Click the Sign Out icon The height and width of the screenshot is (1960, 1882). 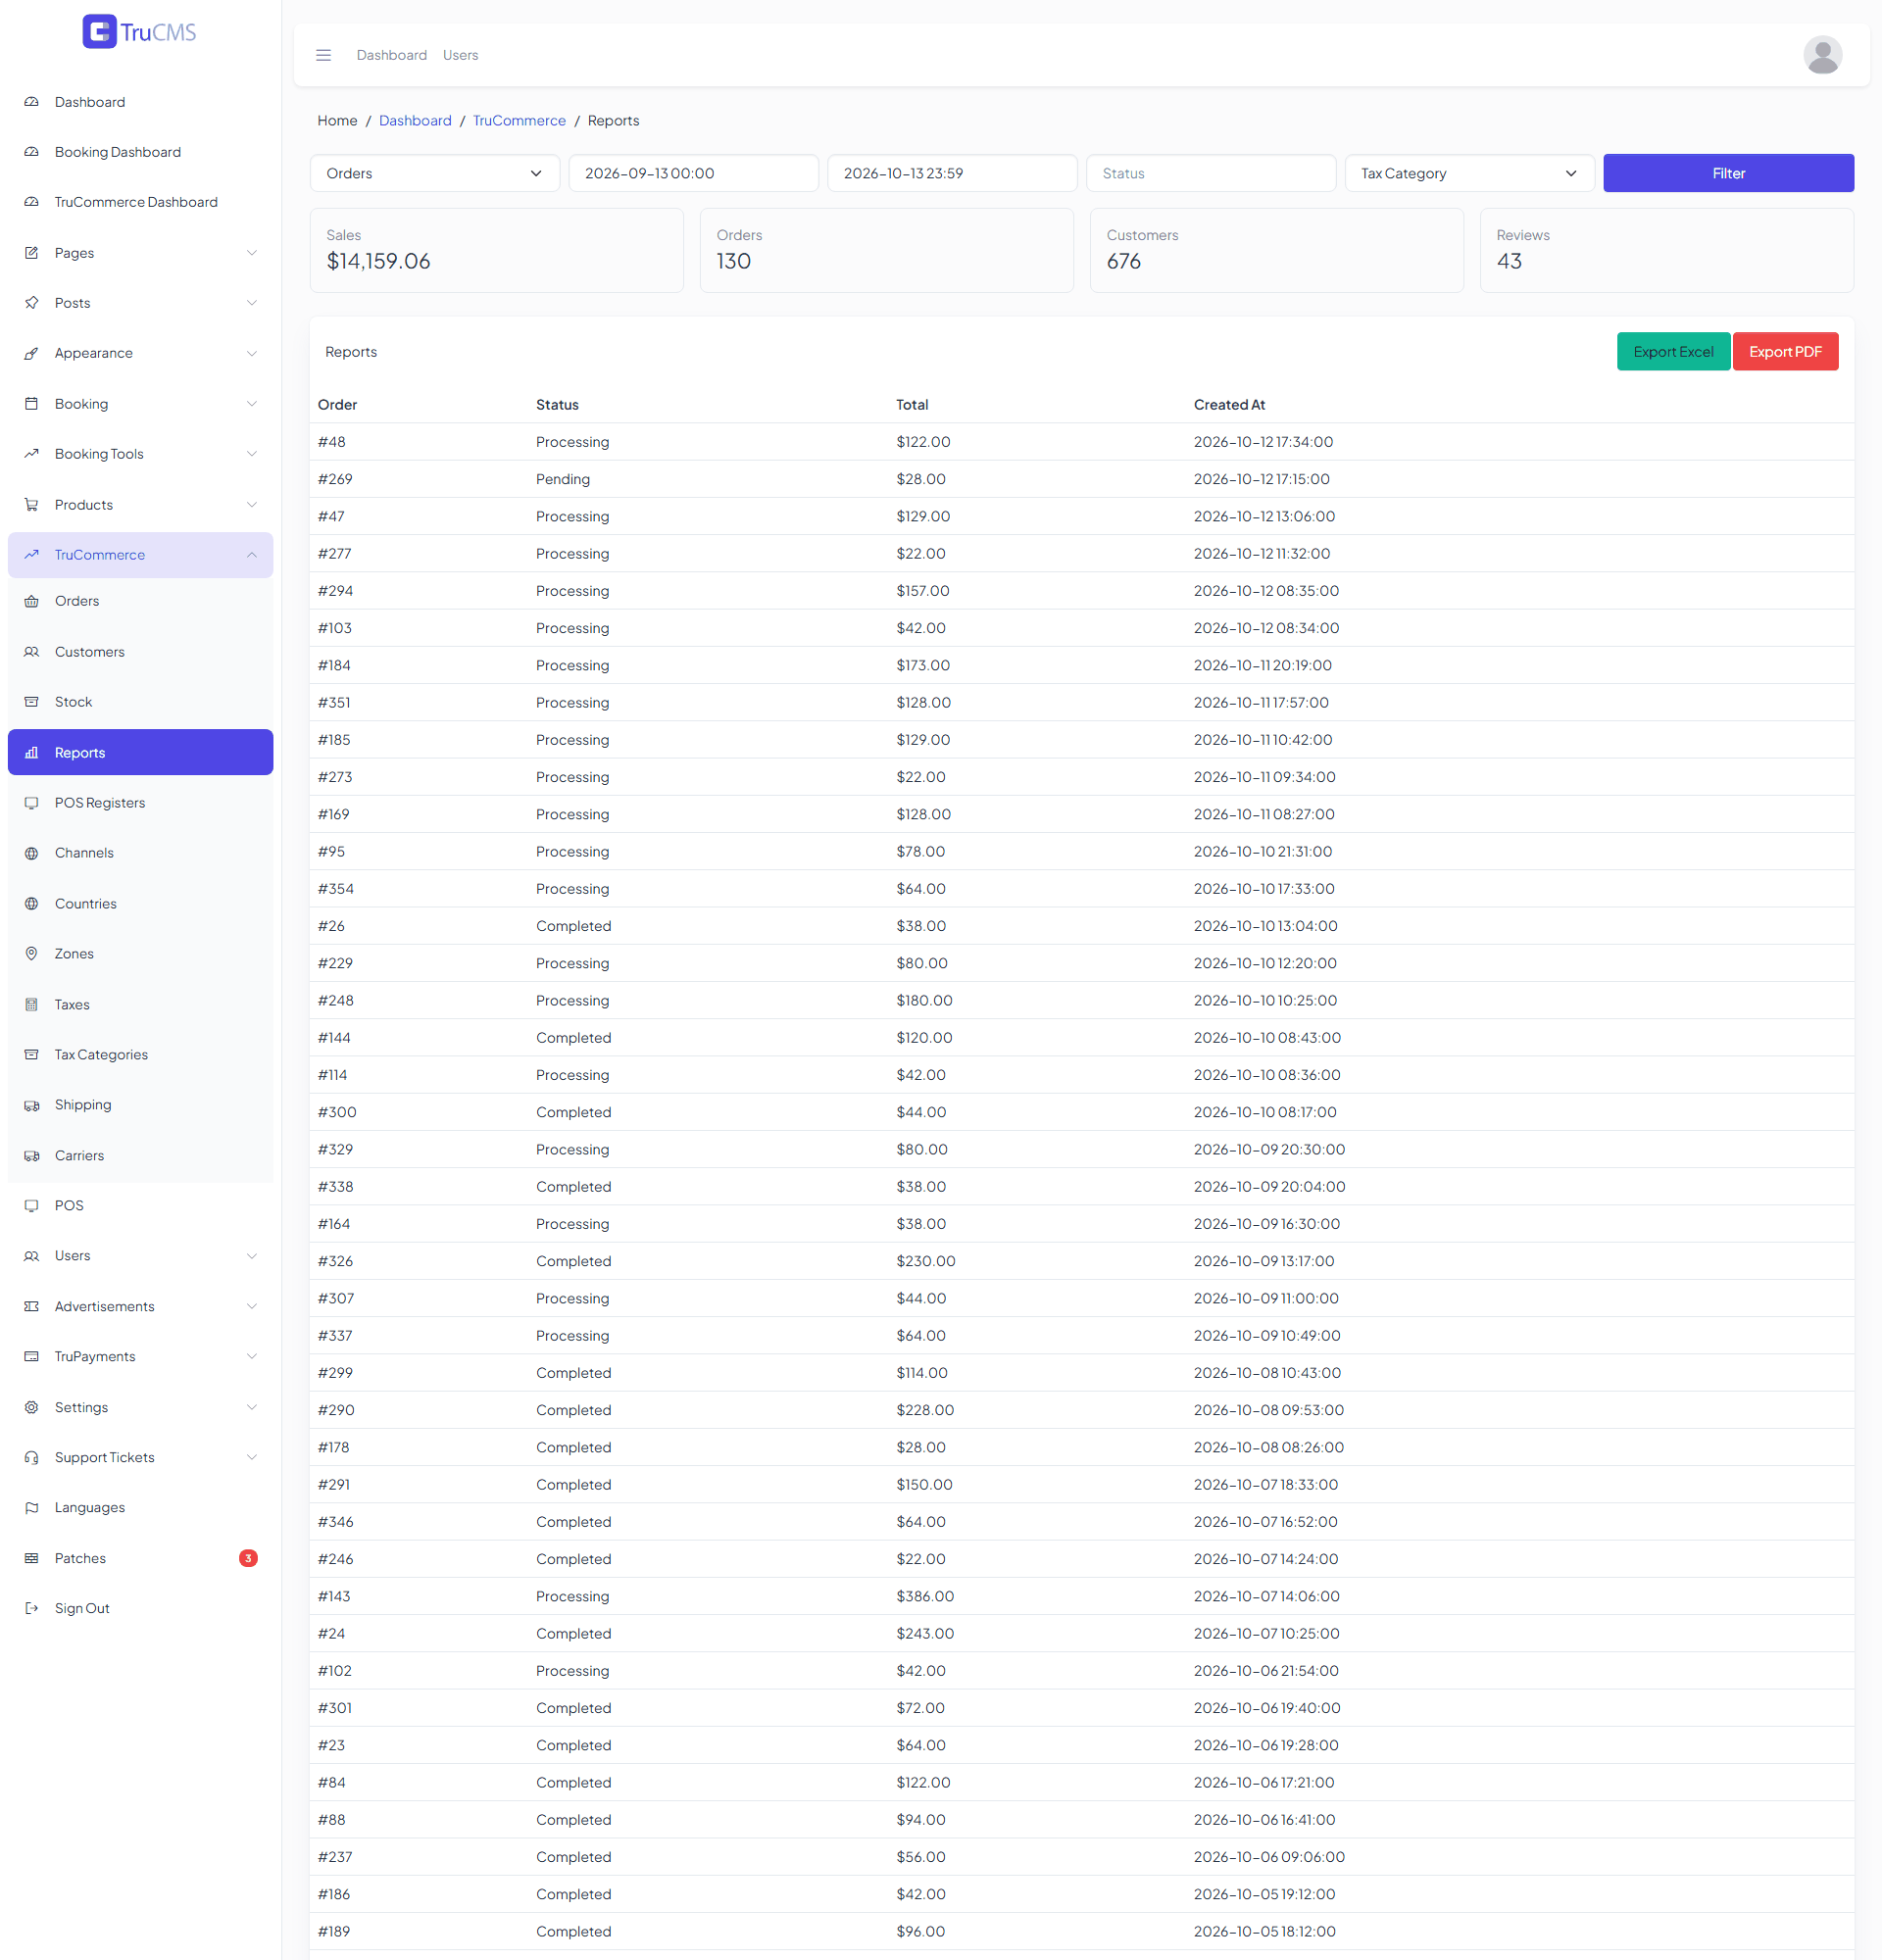coord(32,1608)
